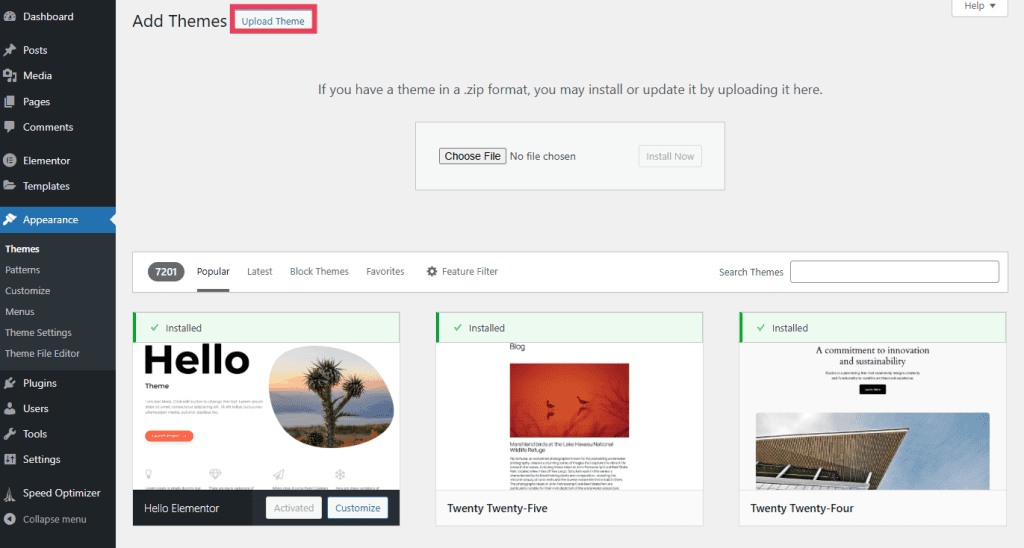1024x548 pixels.
Task: Open the Block Themes tab
Action: coord(319,271)
